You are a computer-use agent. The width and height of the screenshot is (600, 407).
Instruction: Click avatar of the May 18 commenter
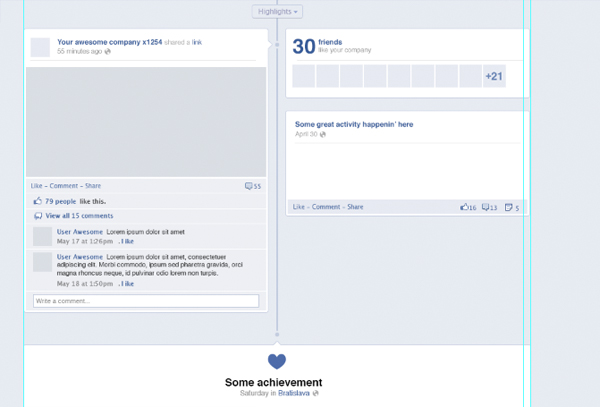(x=42, y=262)
